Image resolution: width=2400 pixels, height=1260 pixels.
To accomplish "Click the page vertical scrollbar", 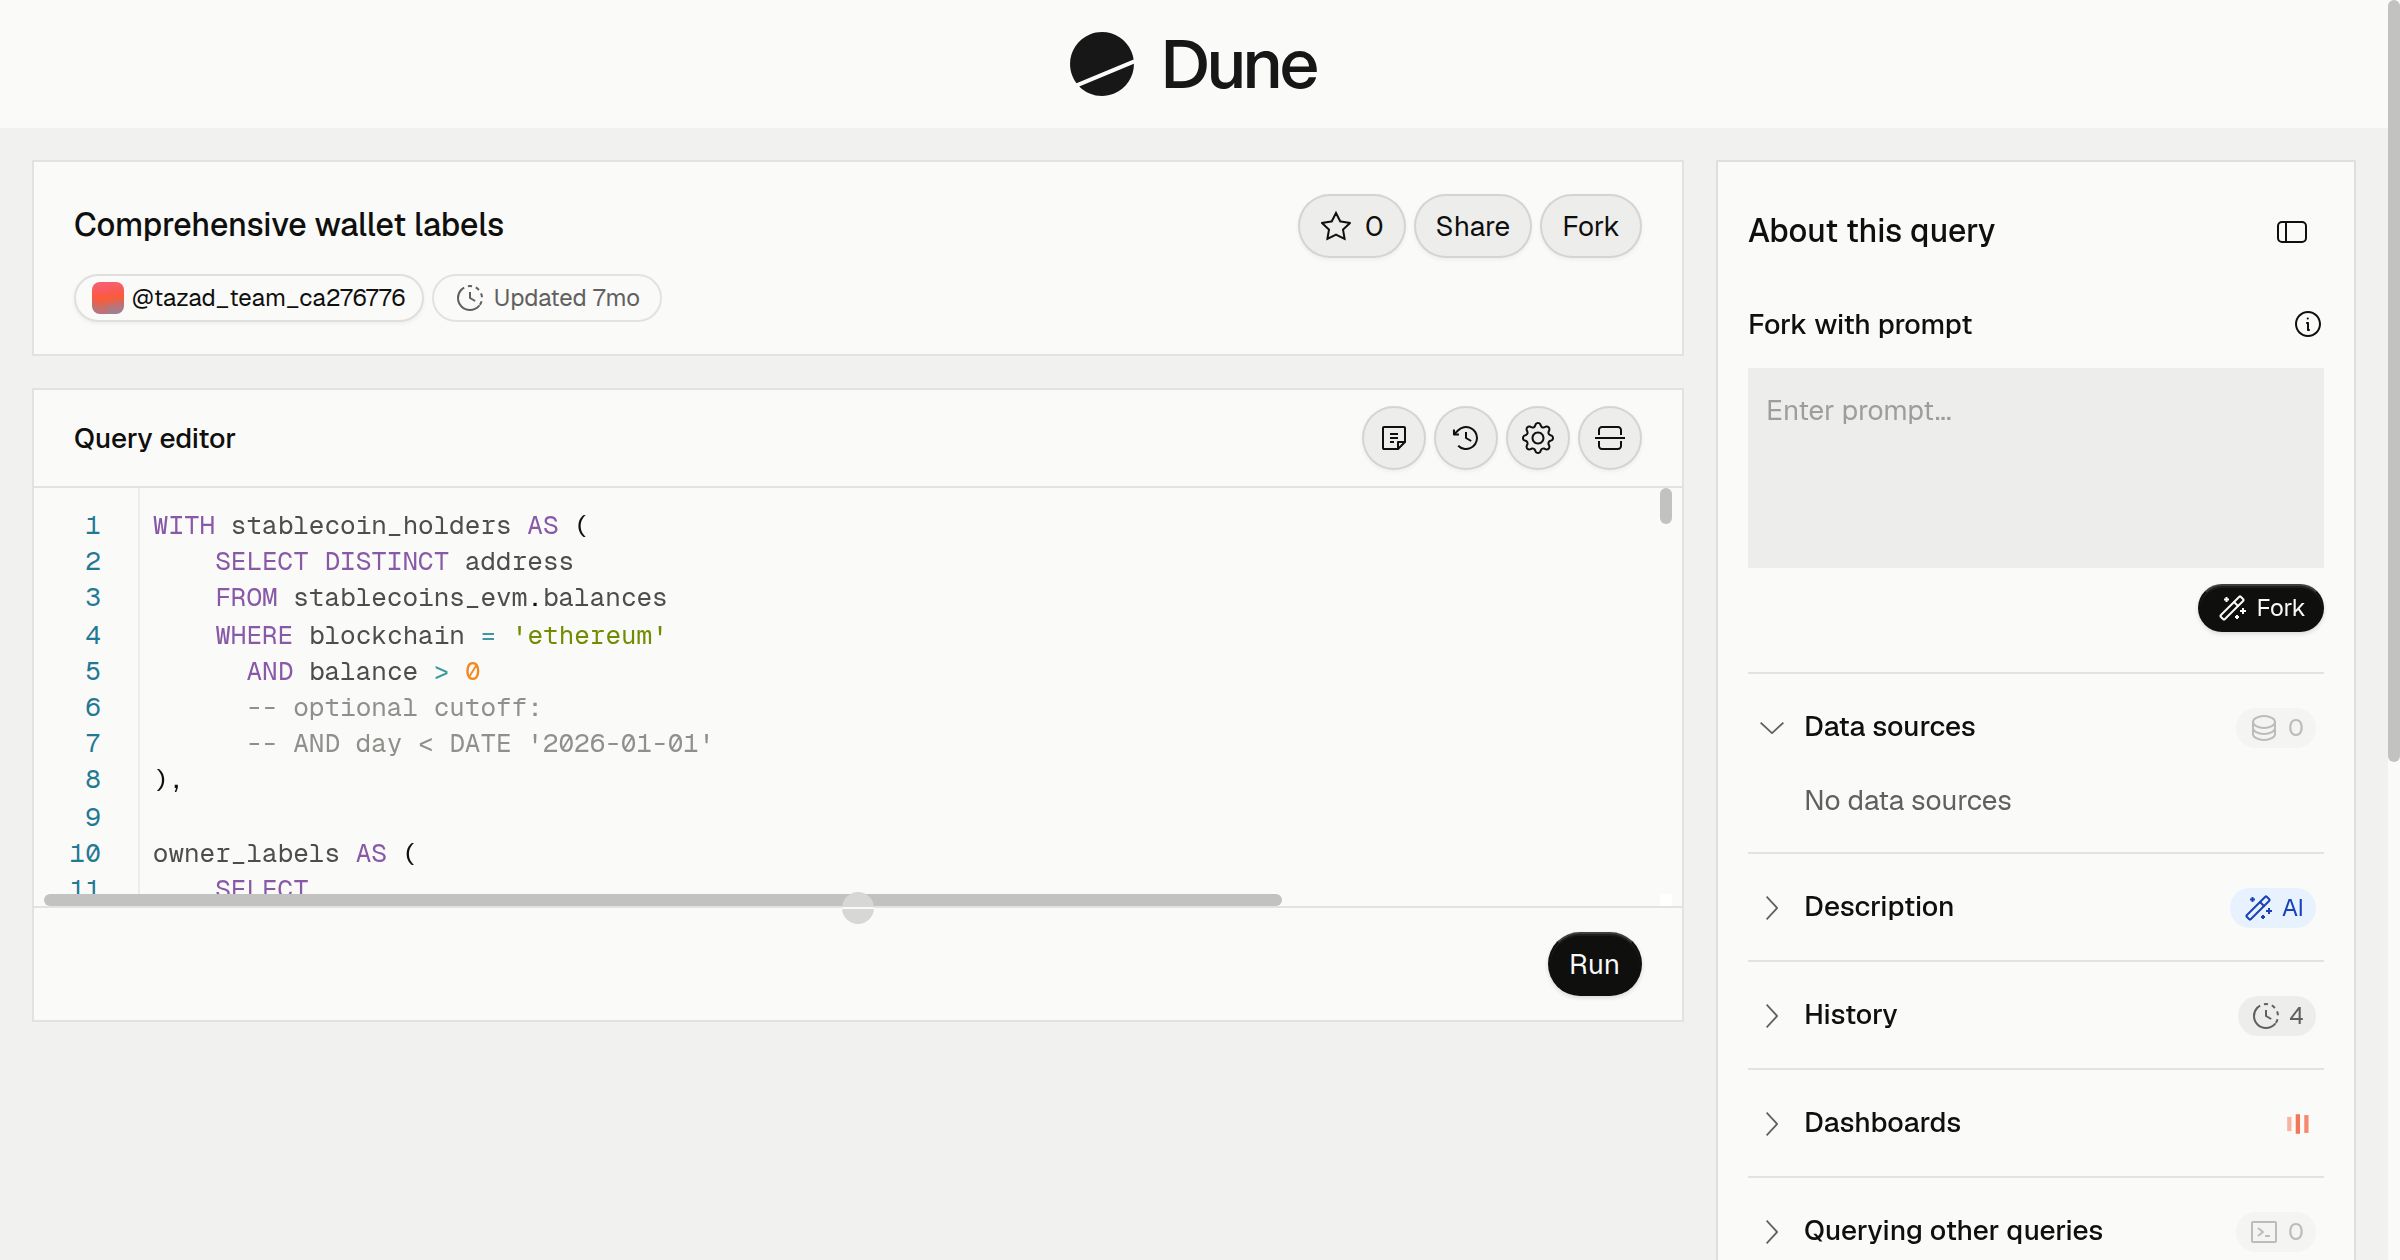I will coord(2393,380).
